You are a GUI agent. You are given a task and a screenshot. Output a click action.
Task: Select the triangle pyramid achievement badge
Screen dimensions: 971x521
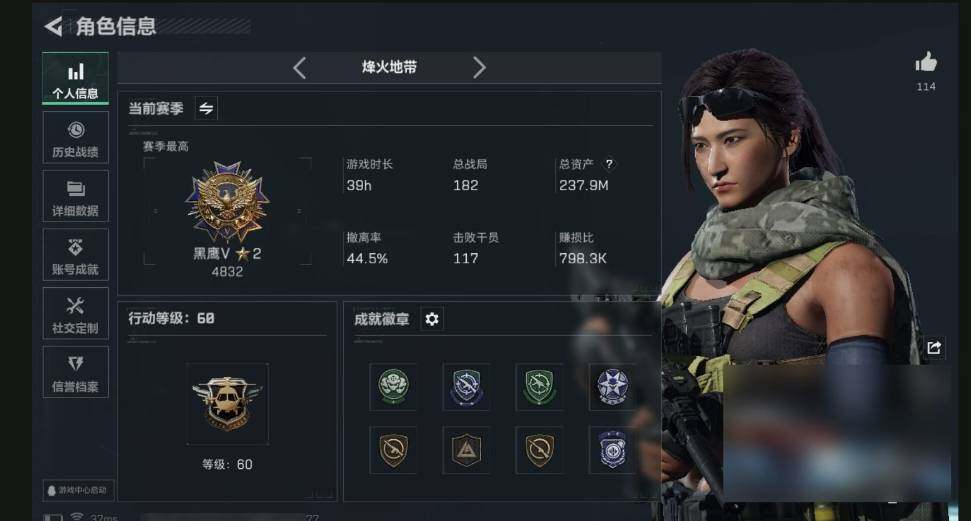tap(466, 450)
